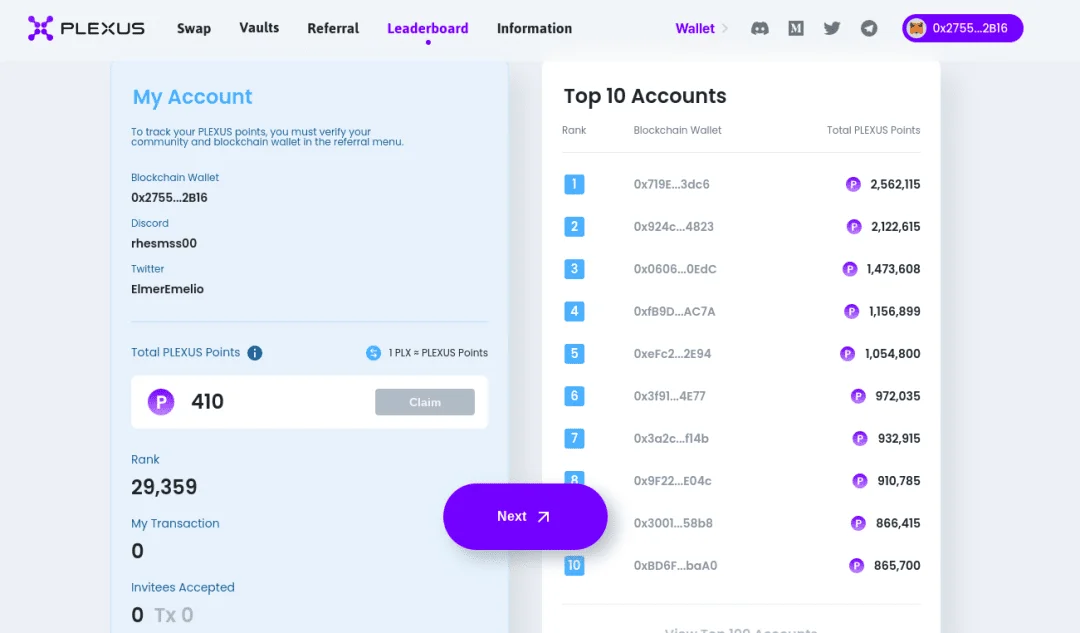Click the points value 866,415

pyautogui.click(x=898, y=523)
